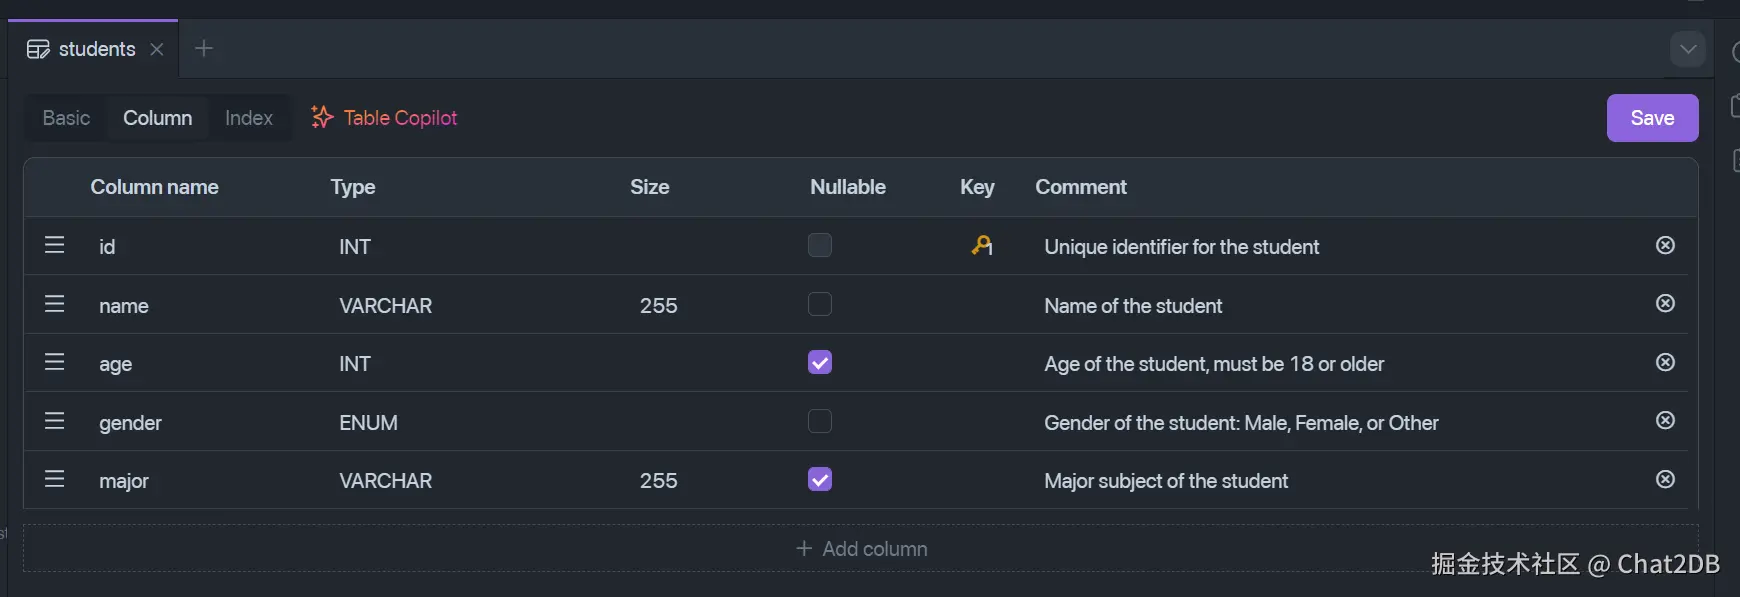Click the drag handle beside the id column
Image resolution: width=1740 pixels, height=597 pixels.
(55, 245)
